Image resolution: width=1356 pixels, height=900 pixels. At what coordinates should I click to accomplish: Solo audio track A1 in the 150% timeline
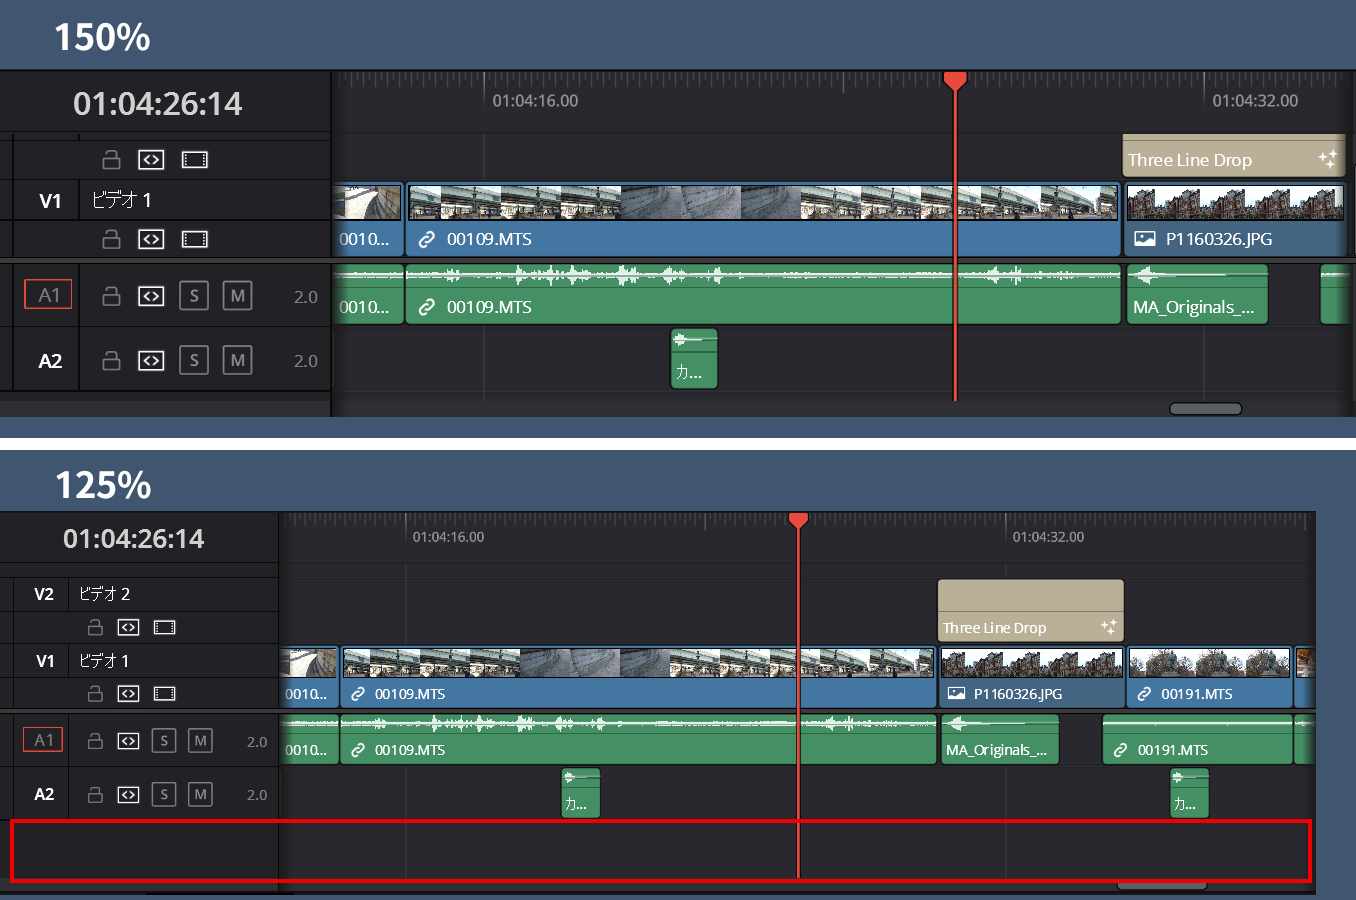click(x=194, y=296)
